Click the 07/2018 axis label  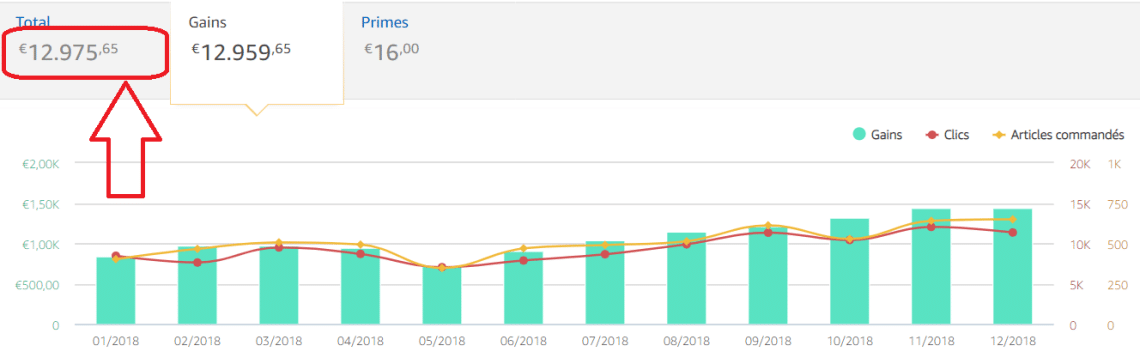pyautogui.click(x=605, y=341)
